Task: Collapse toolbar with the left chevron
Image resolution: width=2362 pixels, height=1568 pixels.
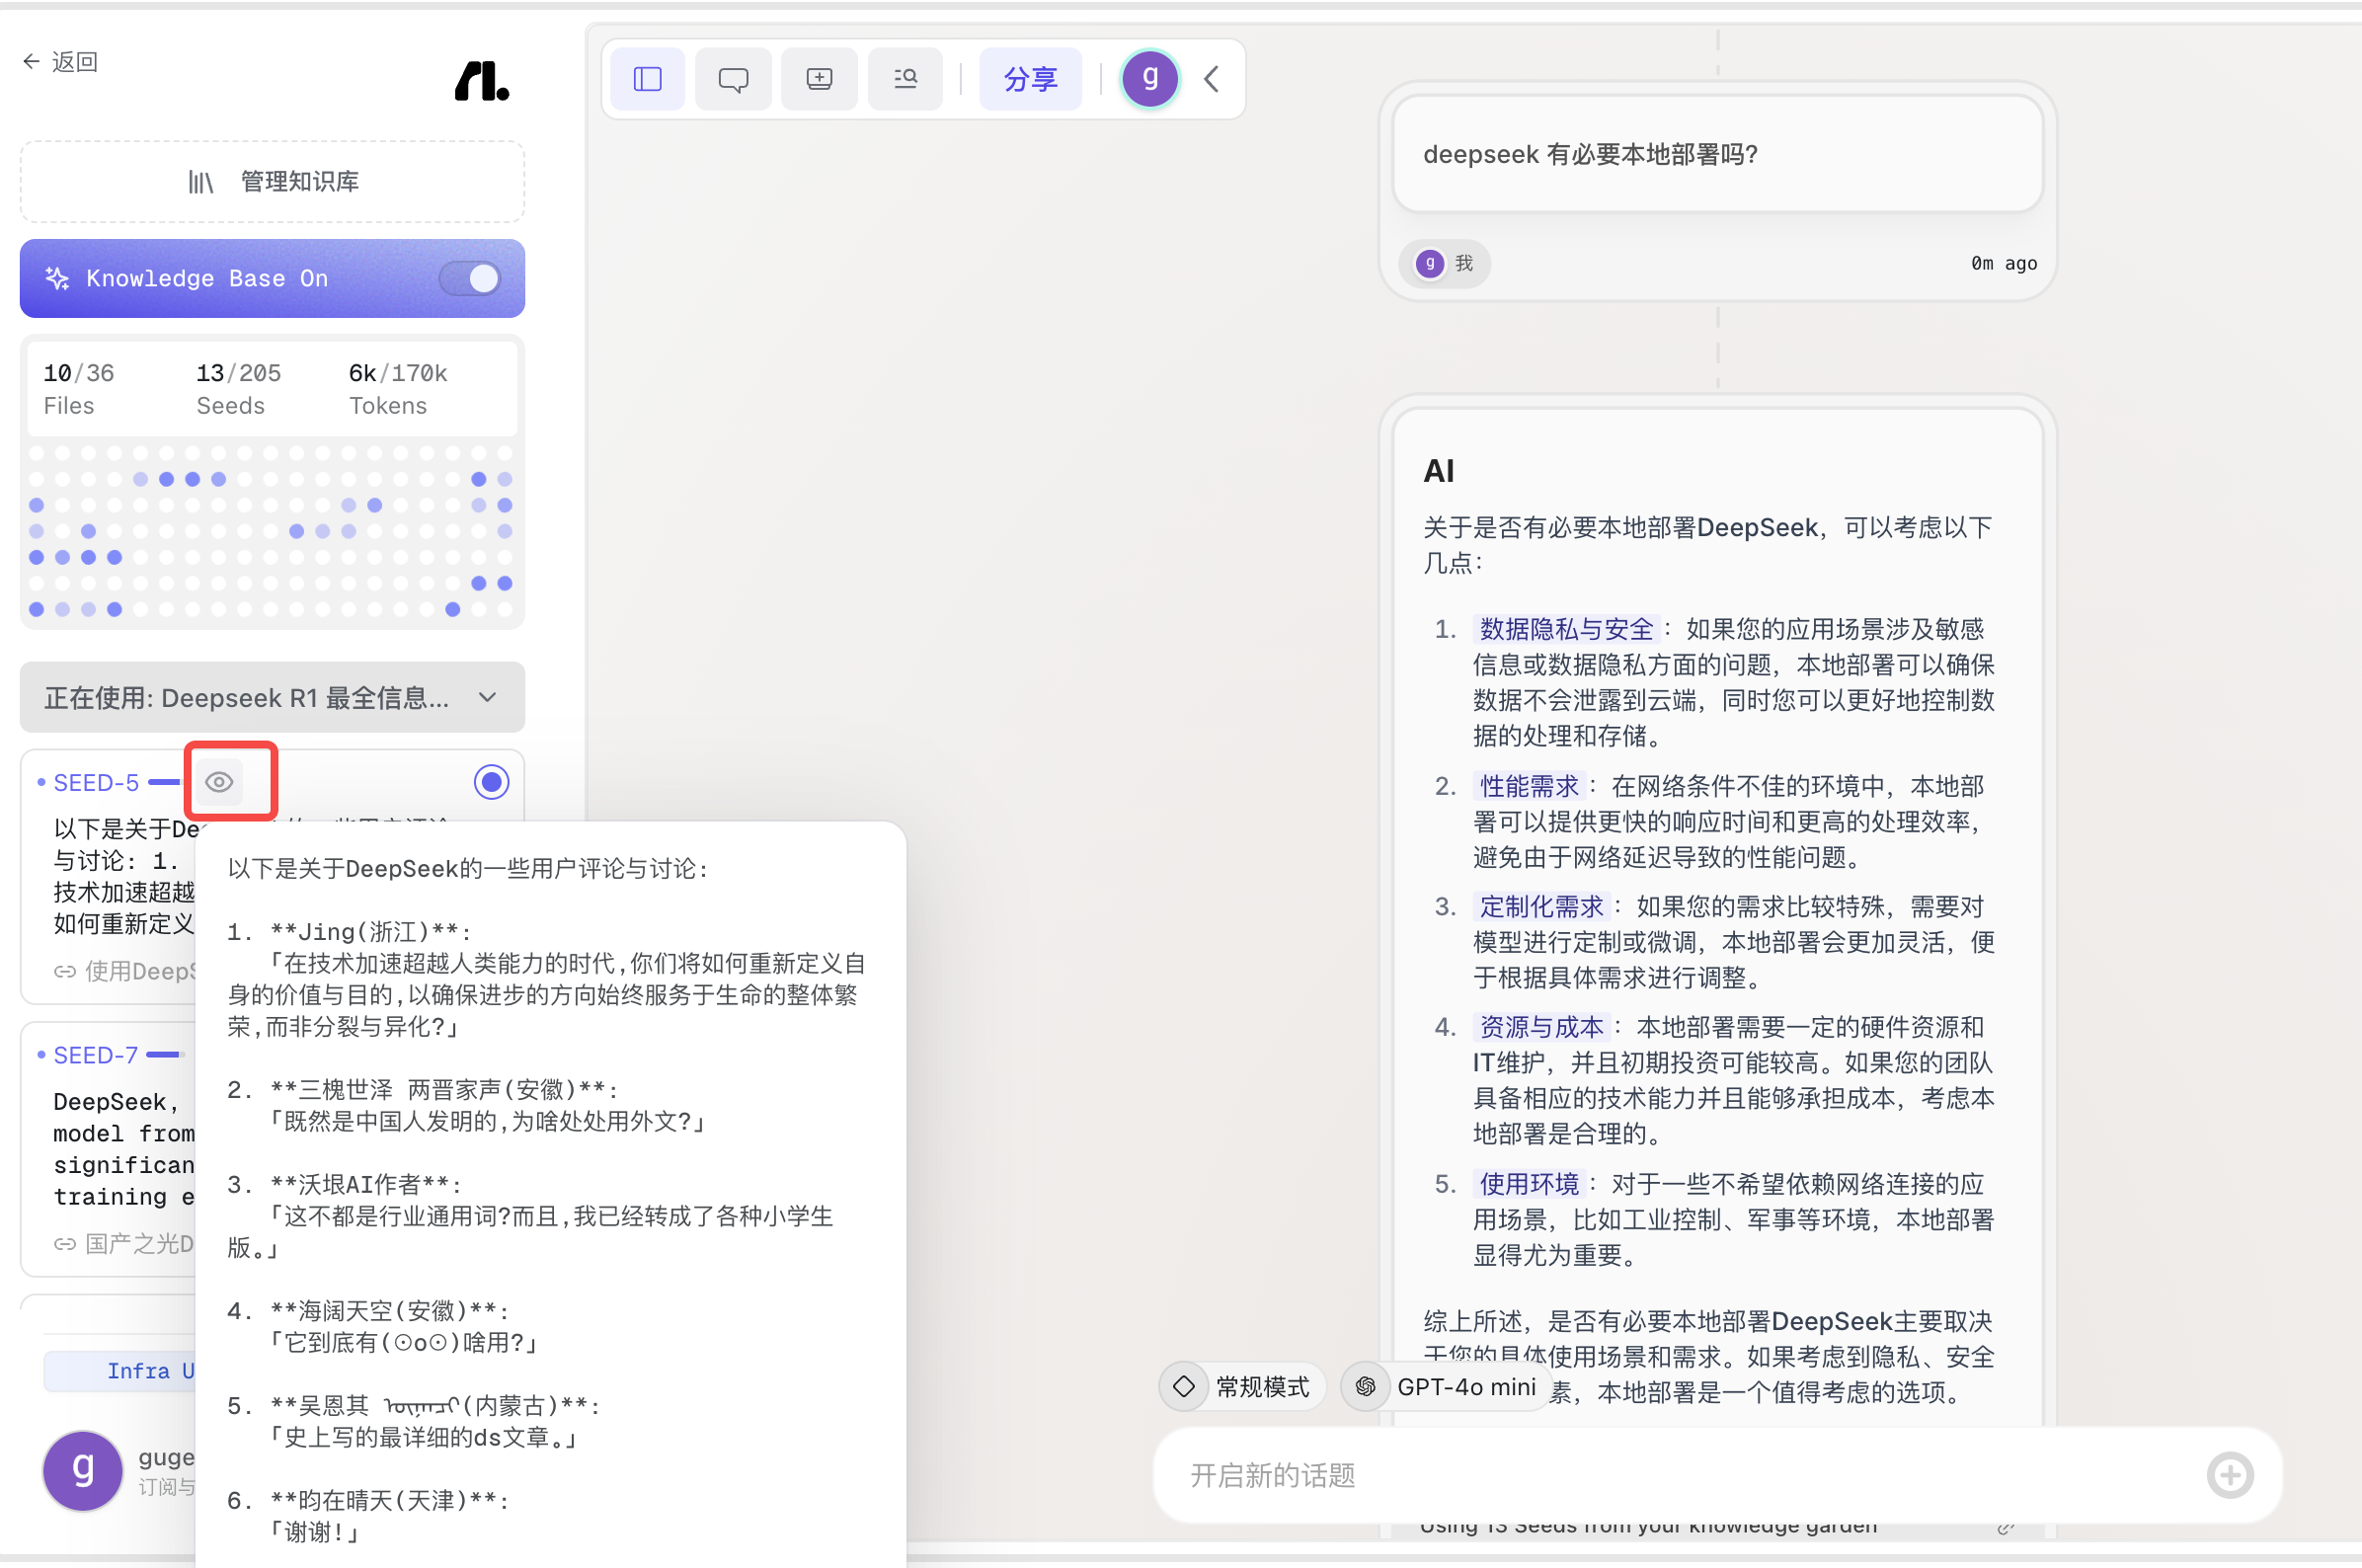Action: 1211,79
